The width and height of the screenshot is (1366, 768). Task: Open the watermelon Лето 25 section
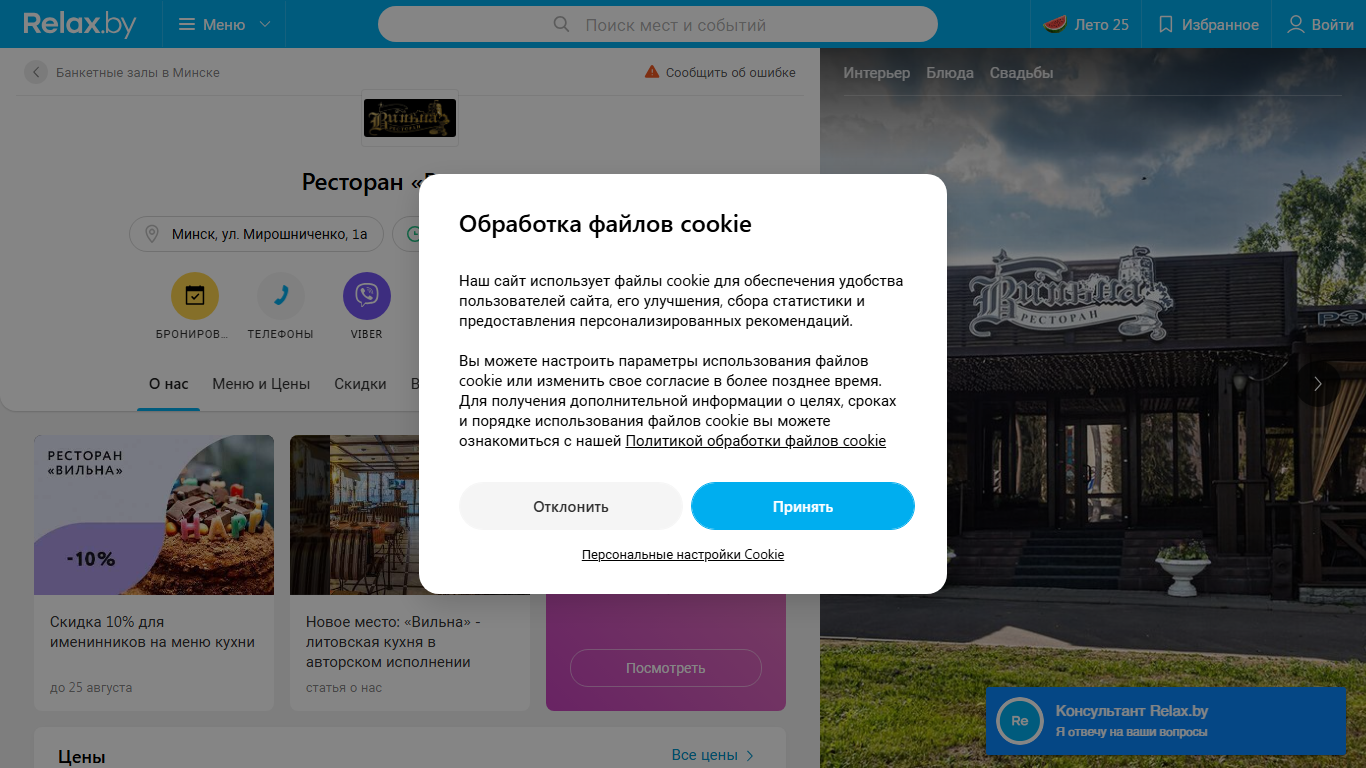point(1086,24)
